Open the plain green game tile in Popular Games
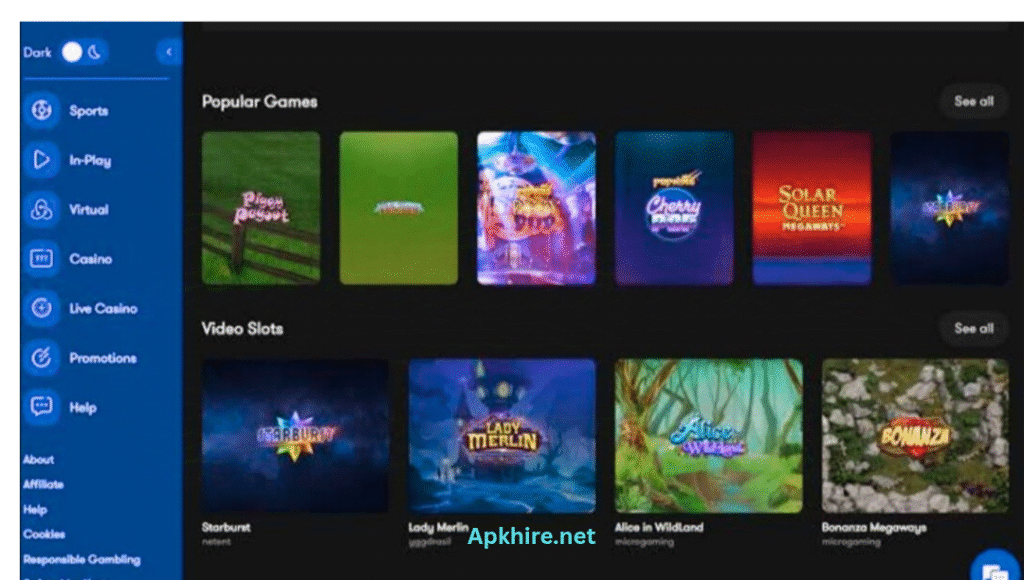 [x=399, y=208]
